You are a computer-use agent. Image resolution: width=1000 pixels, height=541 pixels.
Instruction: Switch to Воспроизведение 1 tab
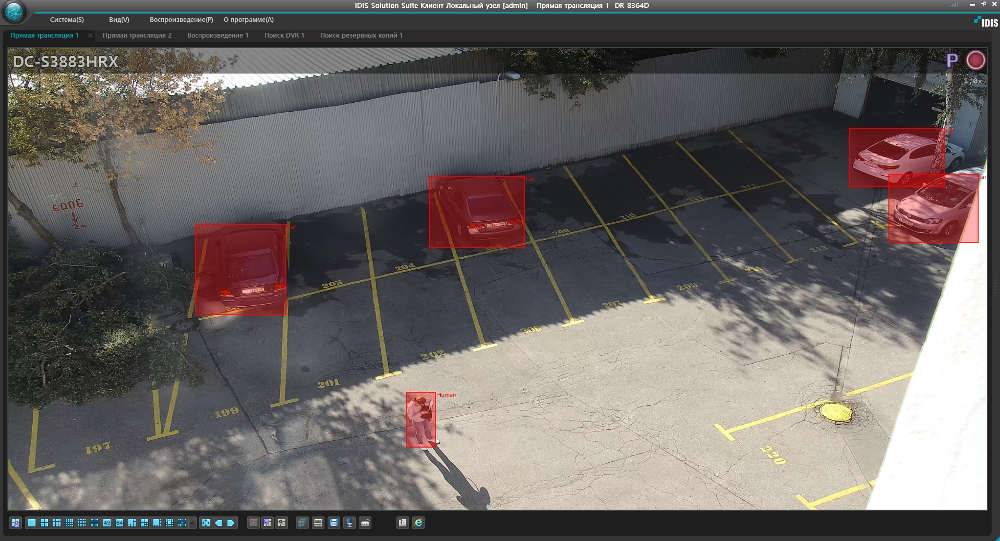(x=218, y=36)
